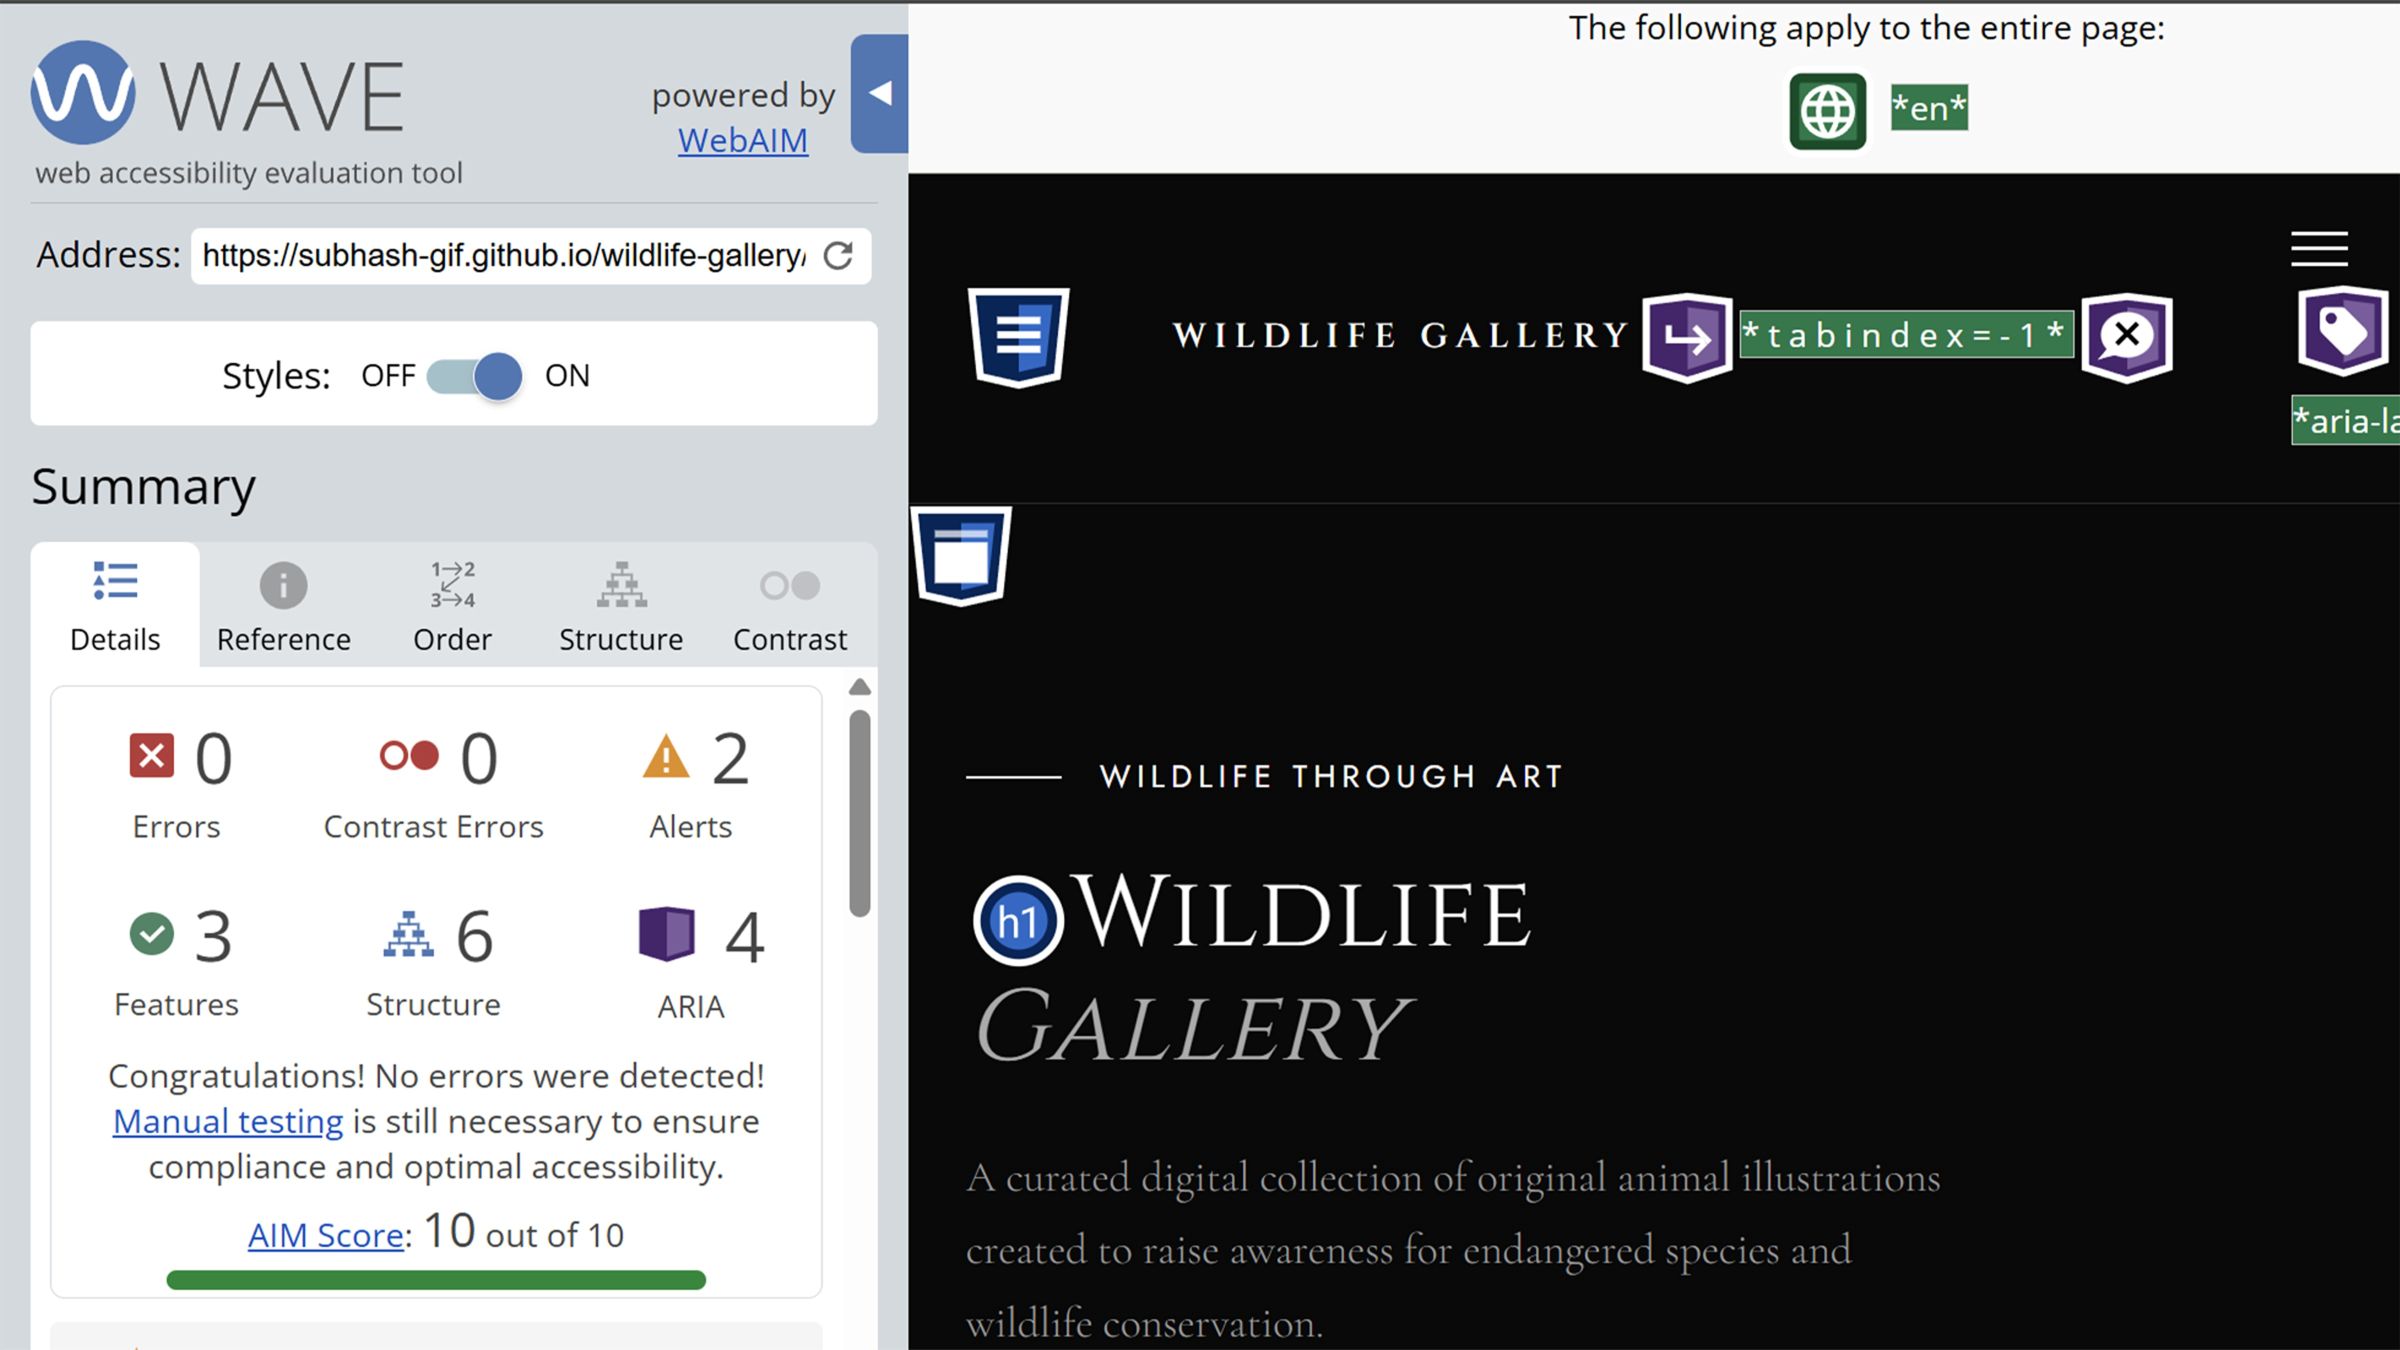
Task: Click the header landmark icon
Action: pos(1018,336)
